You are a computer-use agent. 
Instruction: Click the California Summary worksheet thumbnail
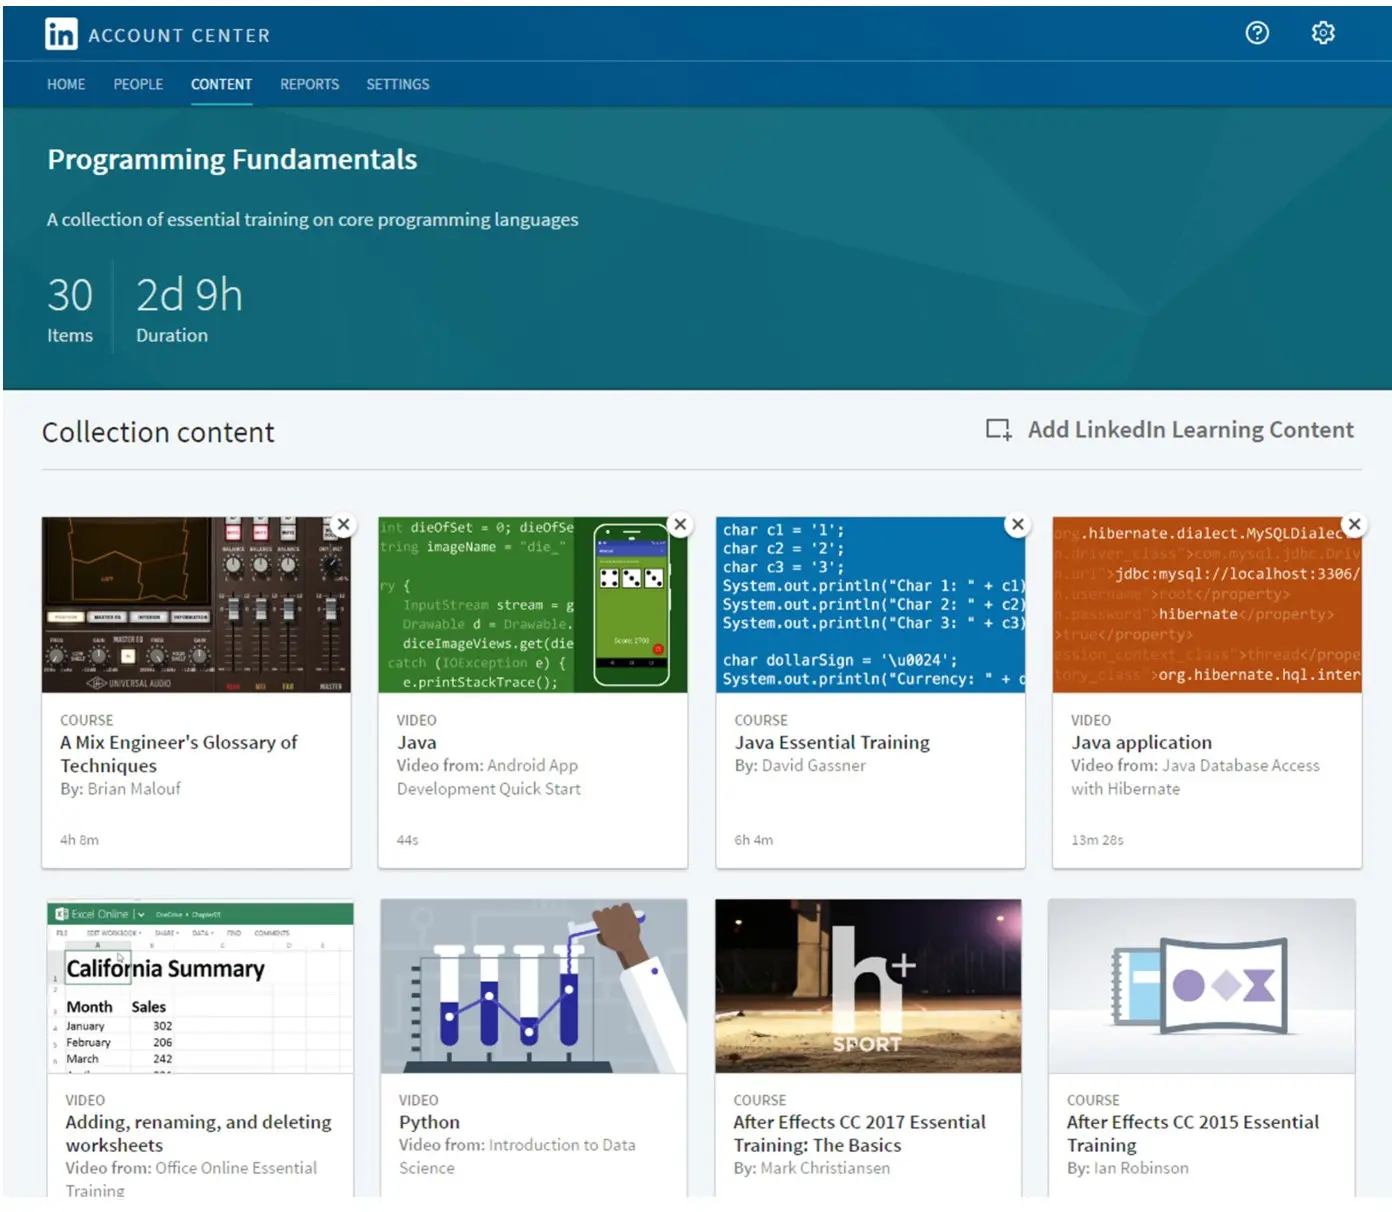point(200,986)
